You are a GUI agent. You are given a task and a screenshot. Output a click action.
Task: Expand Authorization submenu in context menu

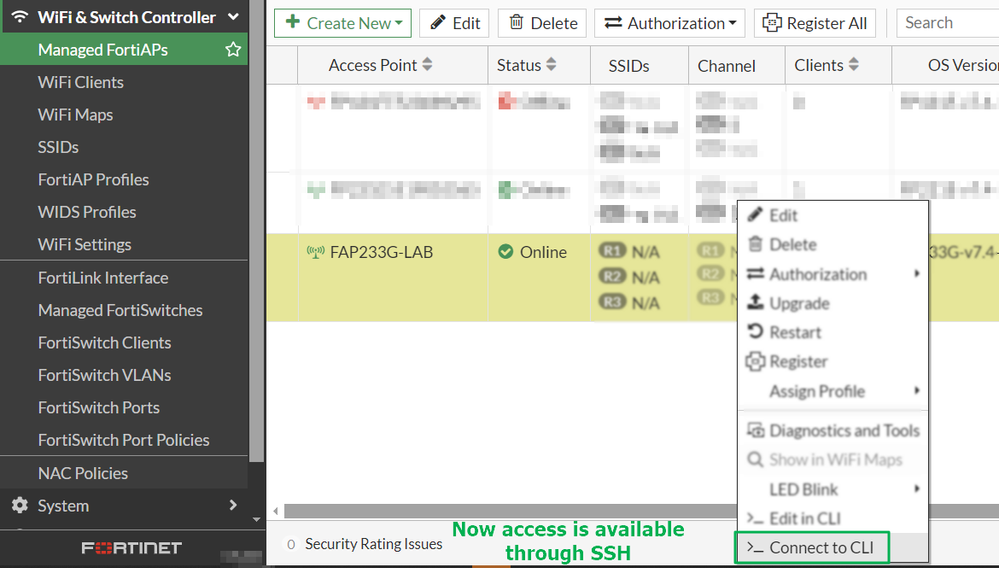click(833, 274)
